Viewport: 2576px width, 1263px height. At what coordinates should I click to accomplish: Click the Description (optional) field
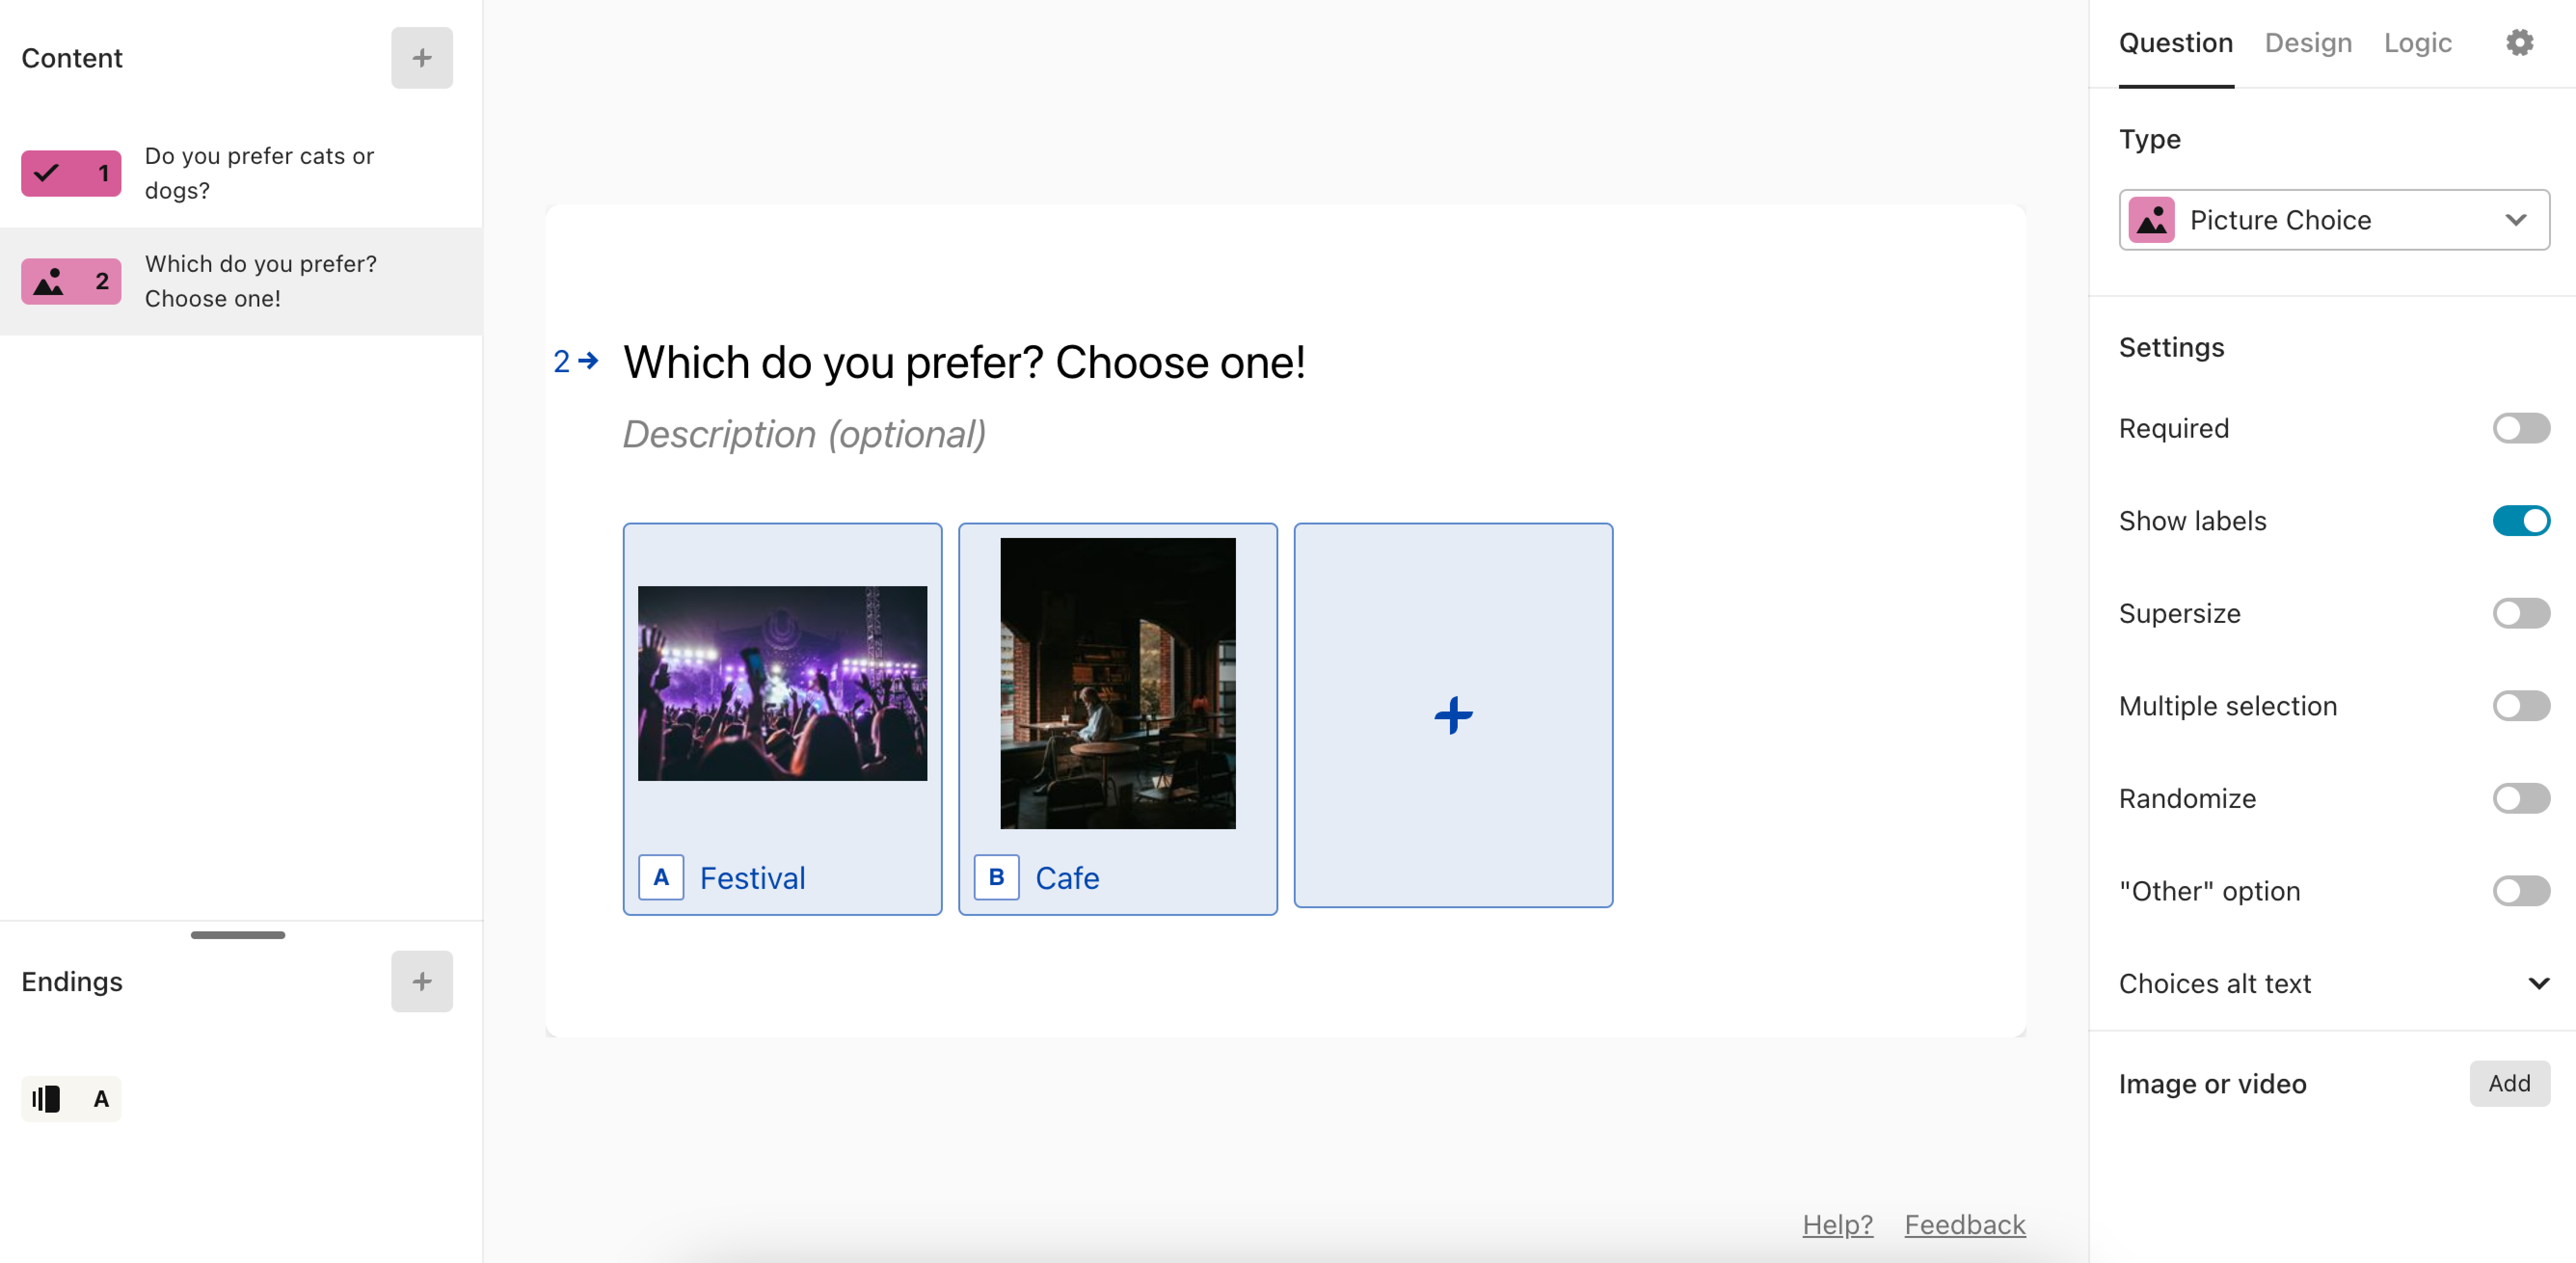(804, 434)
